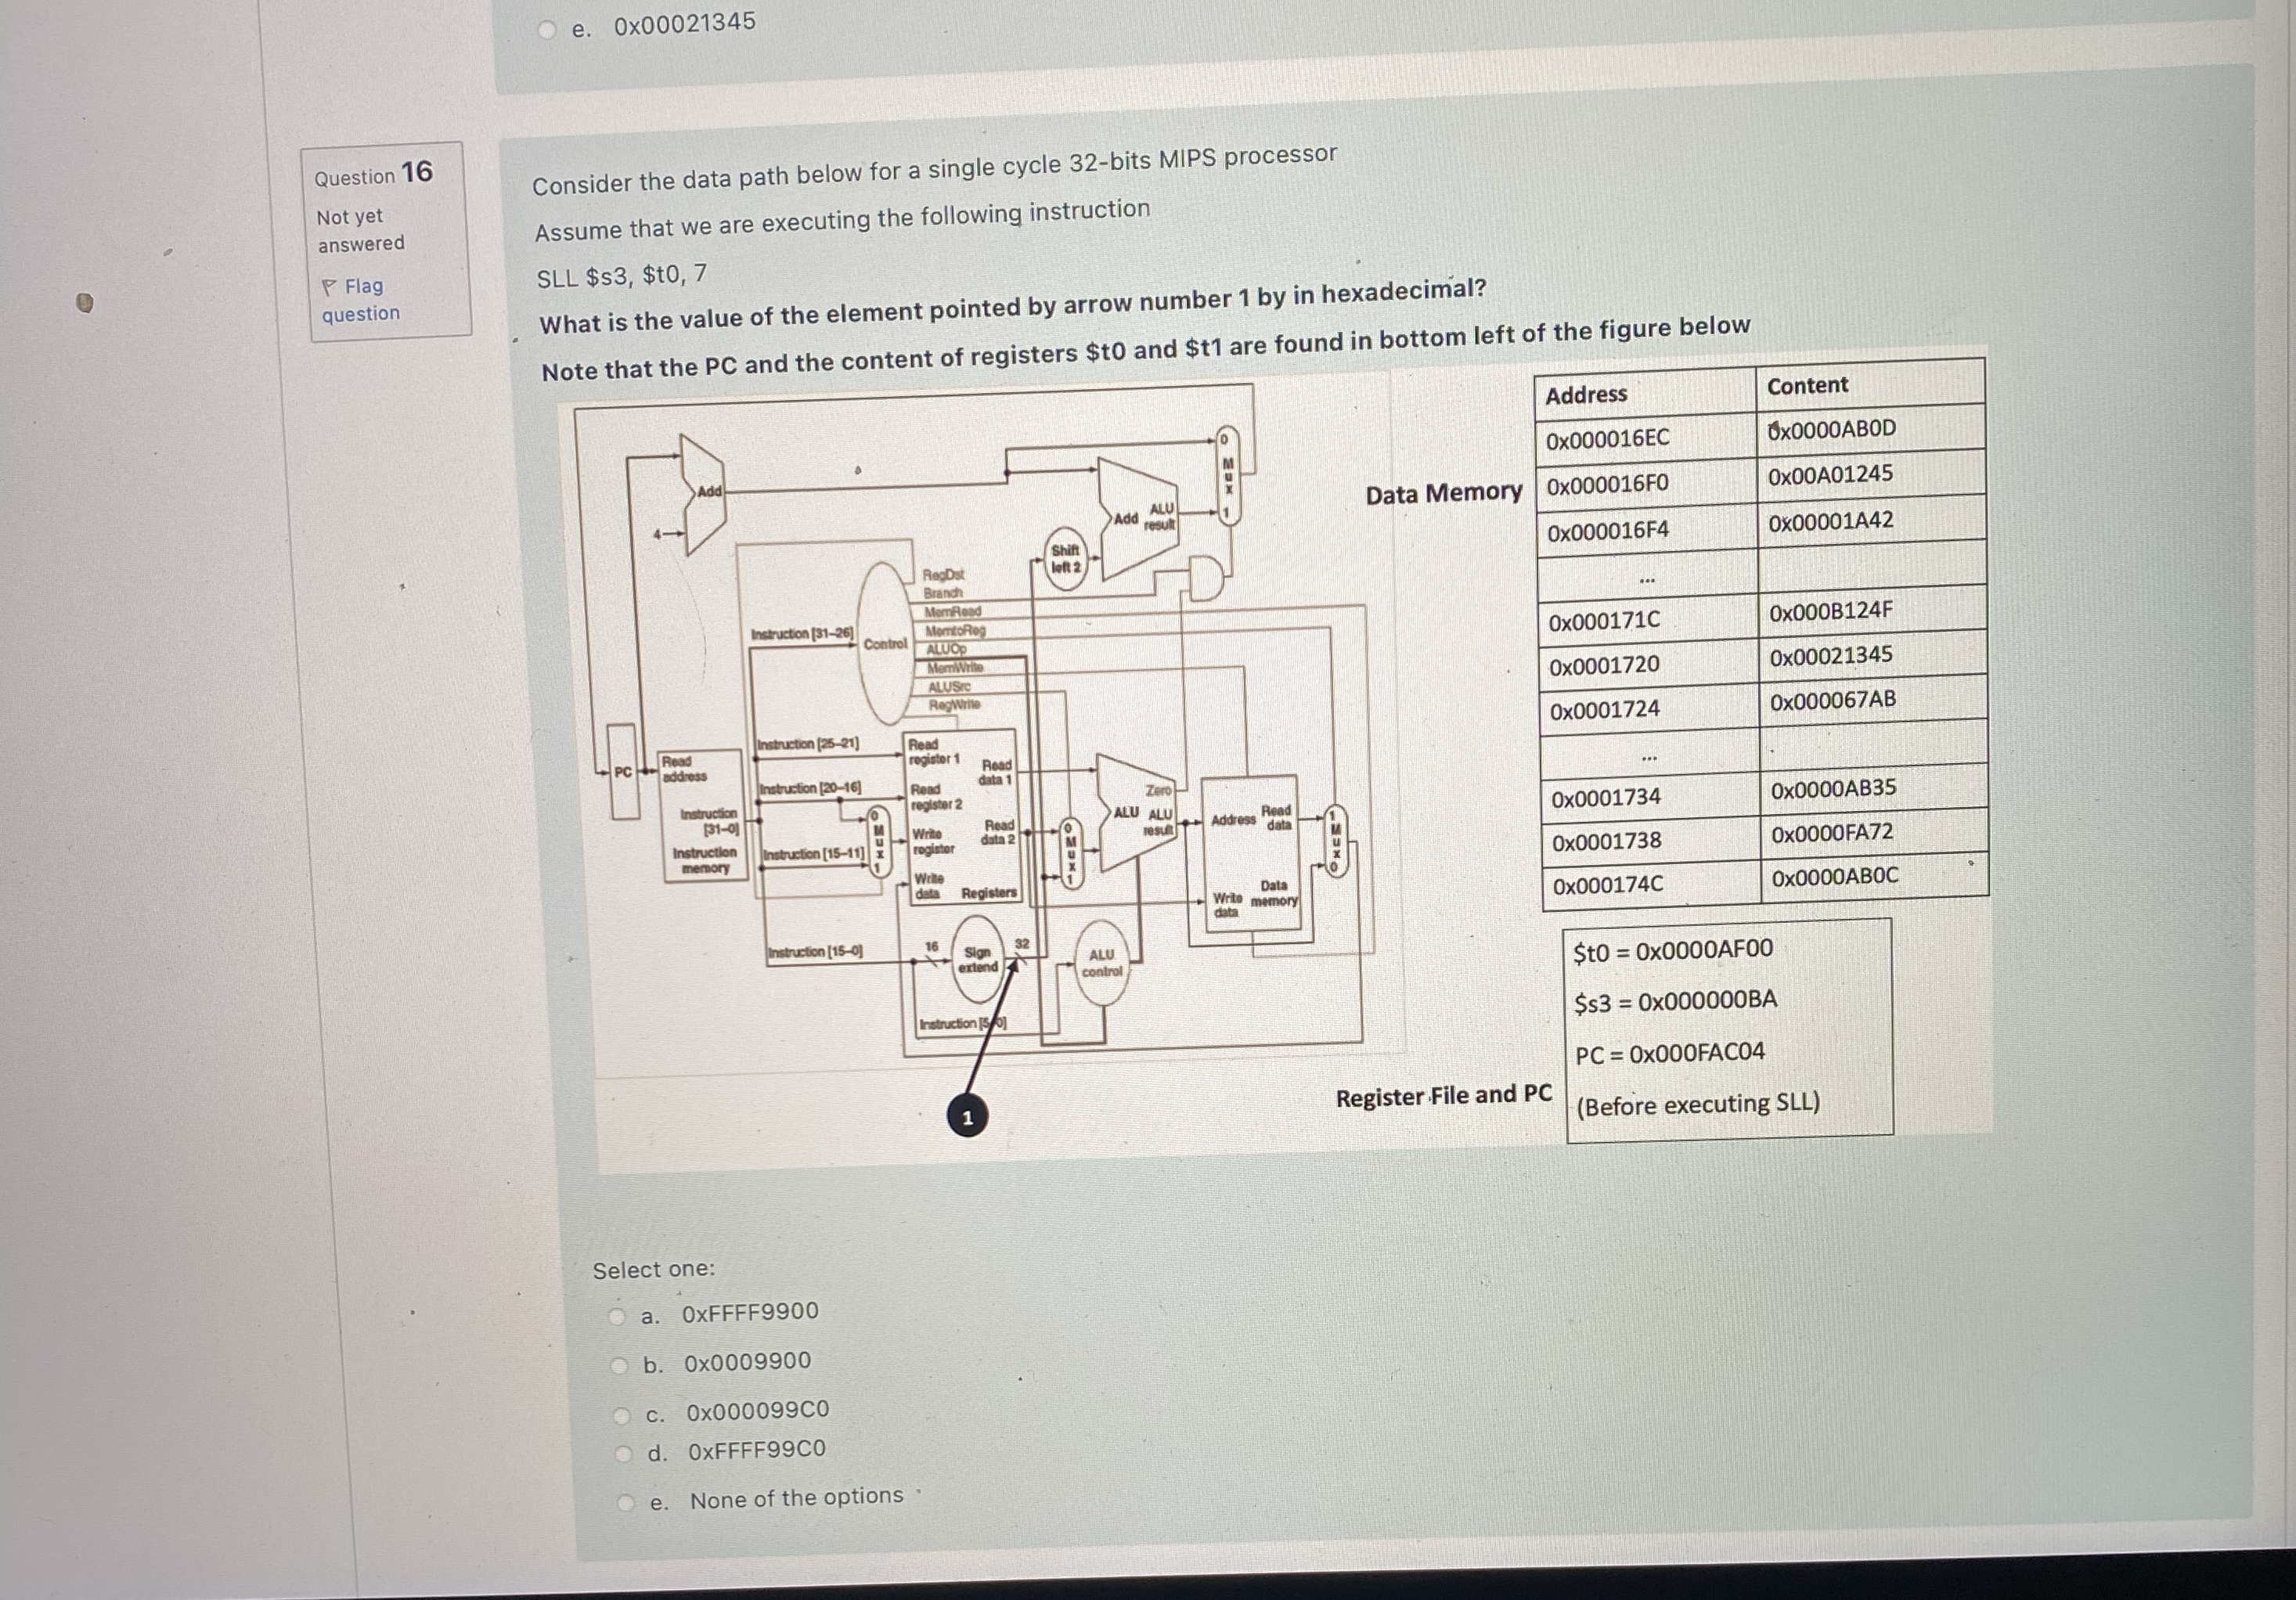Image resolution: width=2296 pixels, height=1600 pixels.
Task: Select radio option b. 0x0009900
Action: pyautogui.click(x=621, y=1365)
